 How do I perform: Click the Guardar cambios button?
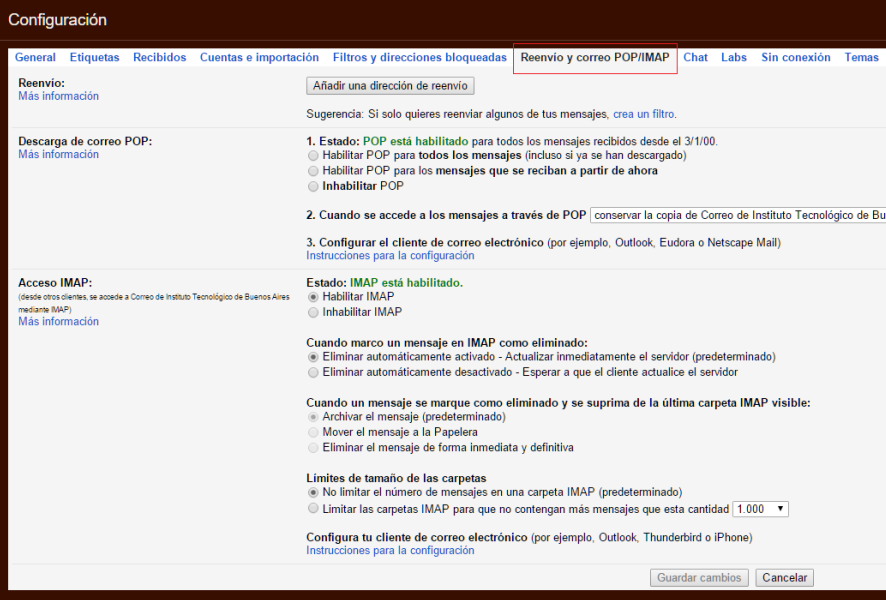pyautogui.click(x=700, y=578)
